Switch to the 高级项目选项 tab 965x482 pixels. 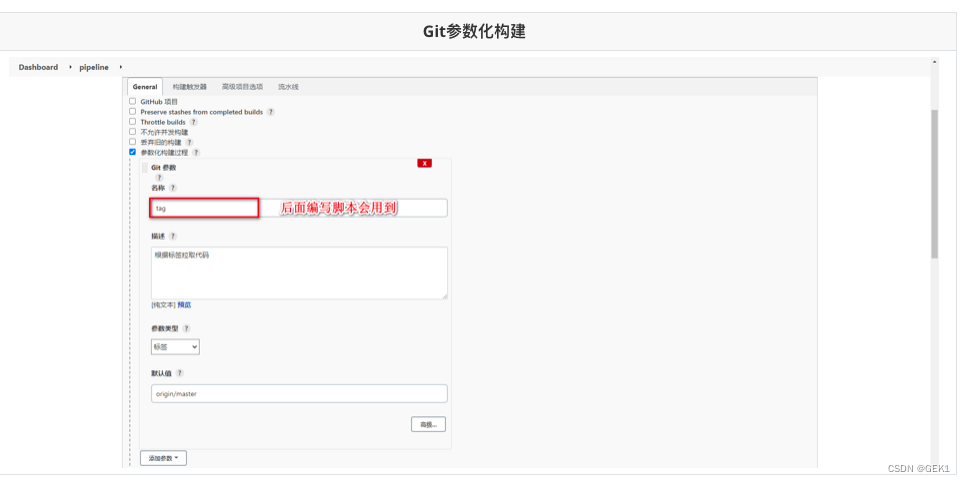click(x=242, y=87)
